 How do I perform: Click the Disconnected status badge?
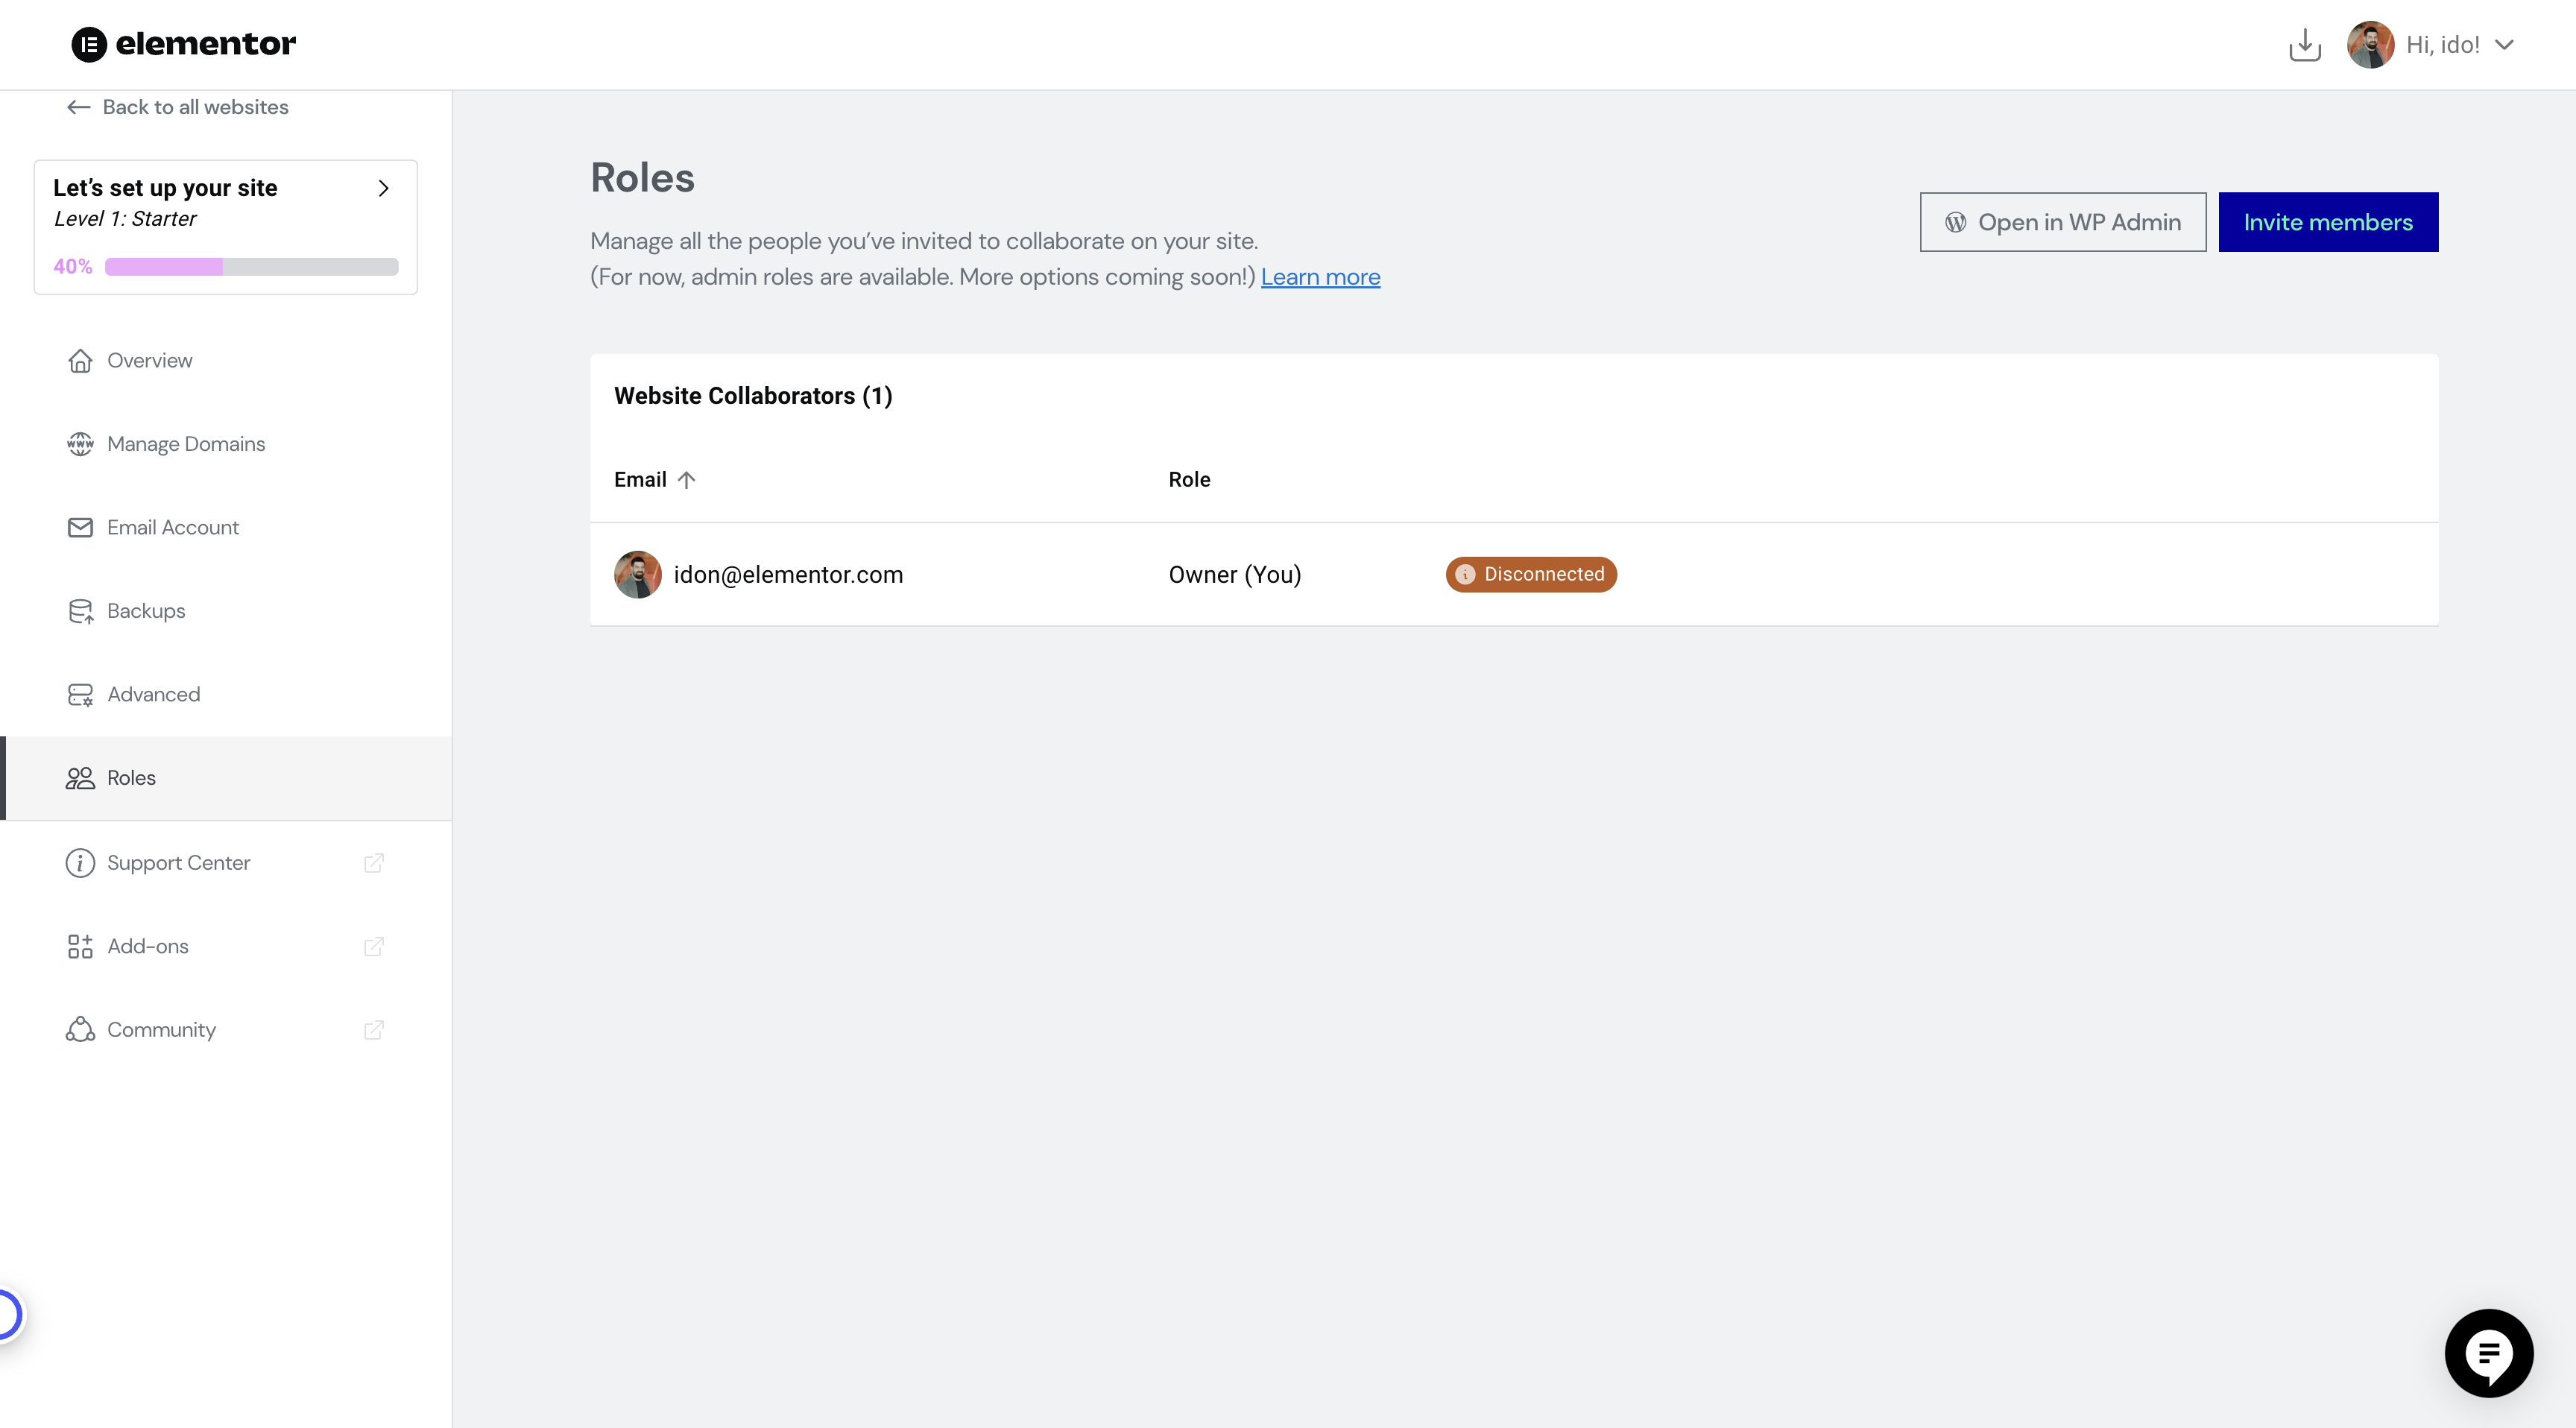1530,574
